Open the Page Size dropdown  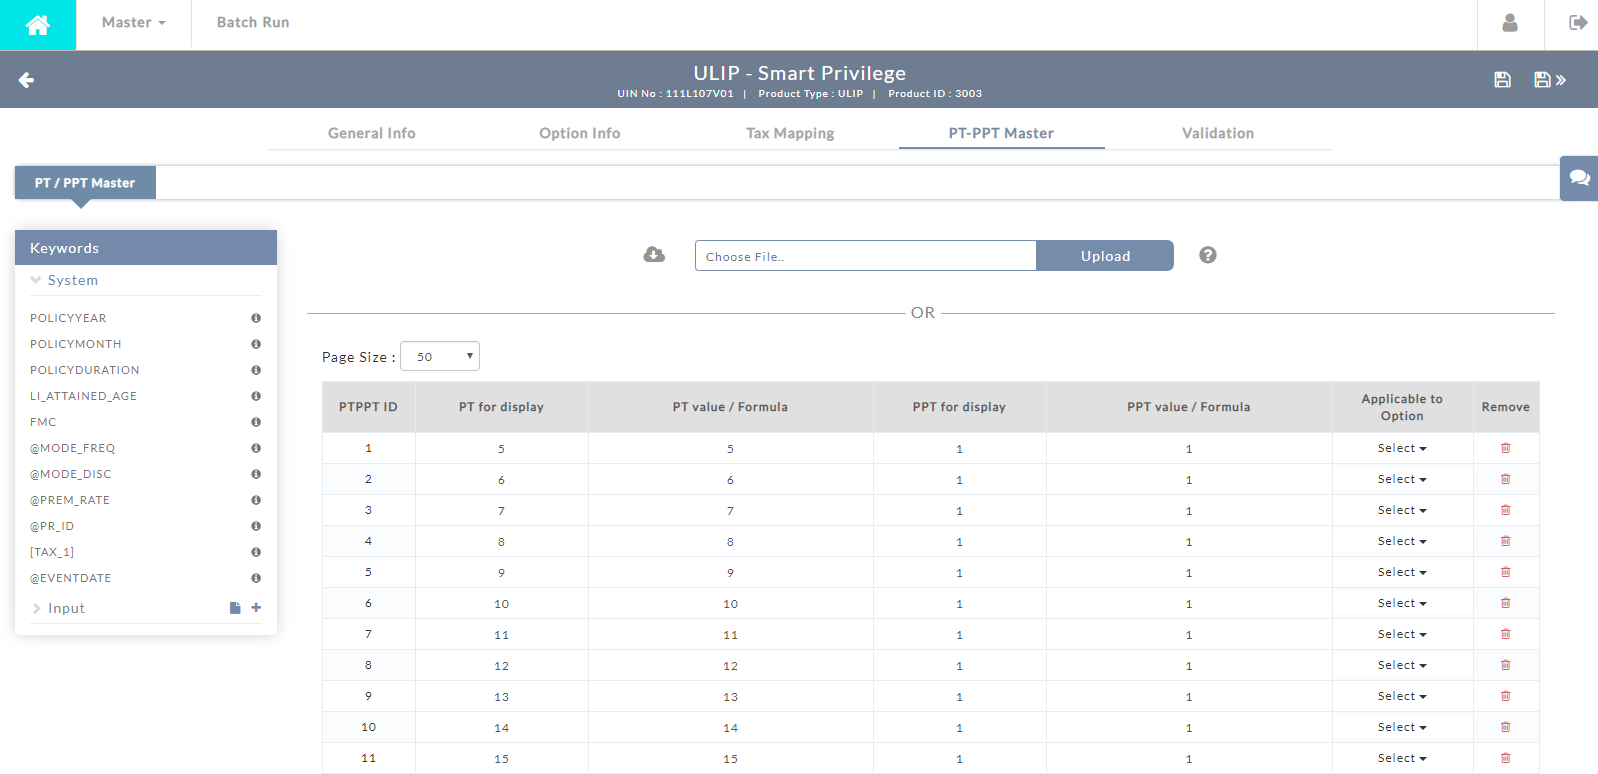(x=440, y=356)
